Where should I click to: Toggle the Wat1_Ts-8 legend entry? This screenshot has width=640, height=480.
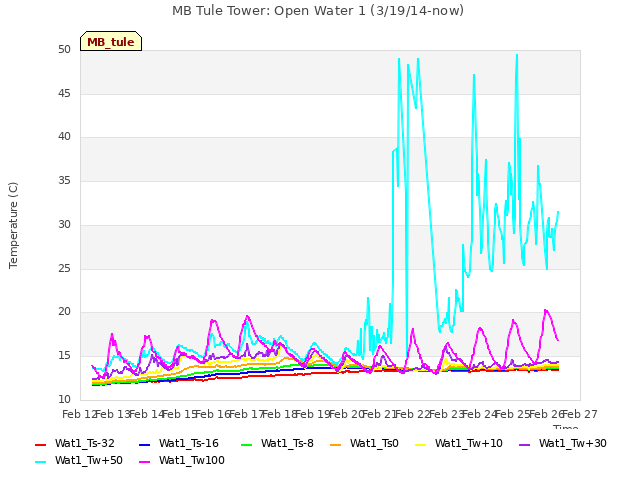[277, 444]
